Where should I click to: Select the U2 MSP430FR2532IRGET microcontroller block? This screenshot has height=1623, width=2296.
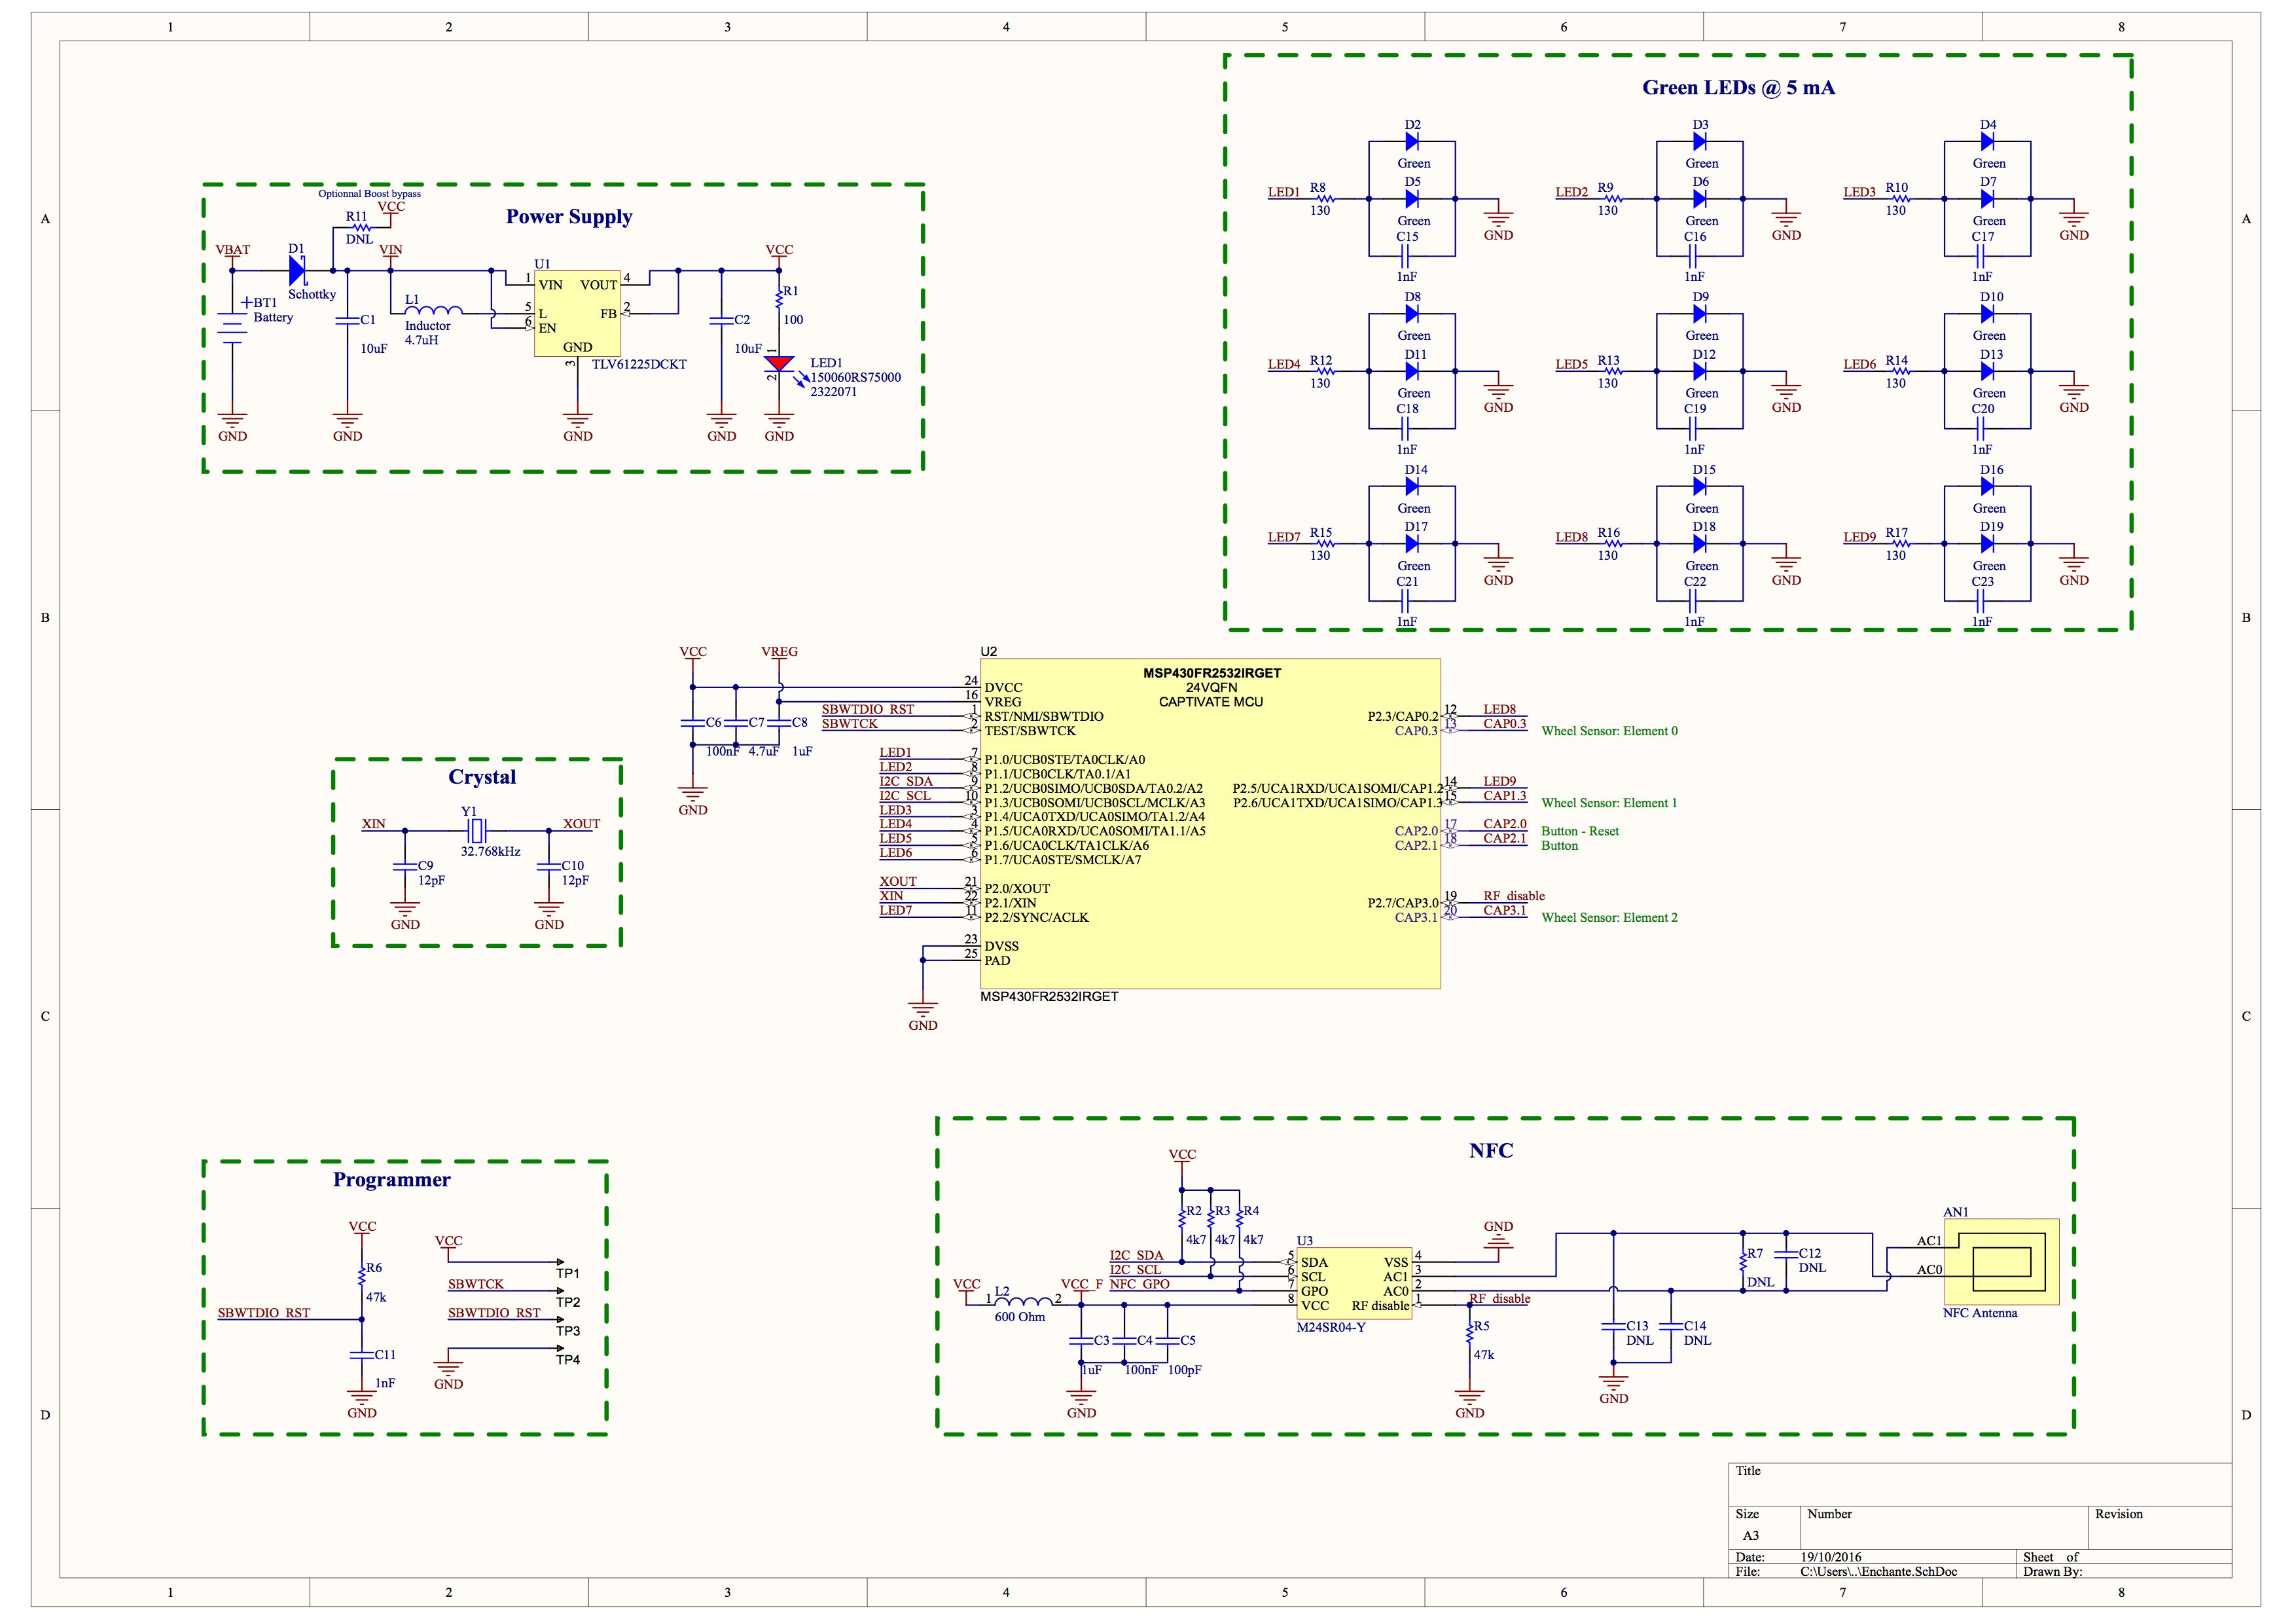[x=1210, y=823]
